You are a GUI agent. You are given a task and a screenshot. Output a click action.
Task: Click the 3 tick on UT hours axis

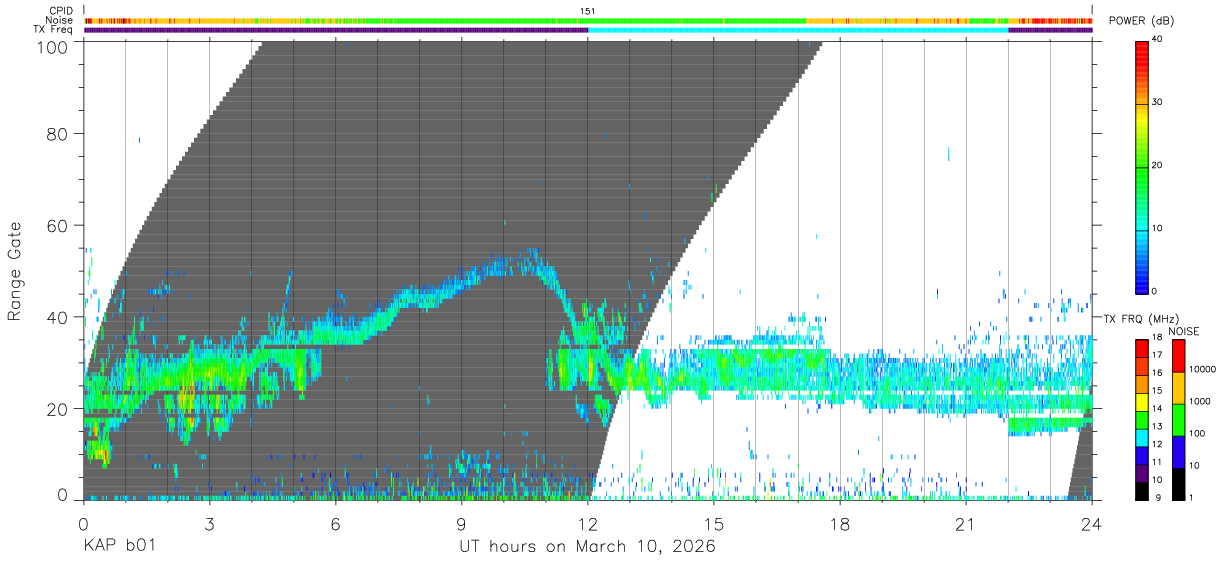point(209,524)
